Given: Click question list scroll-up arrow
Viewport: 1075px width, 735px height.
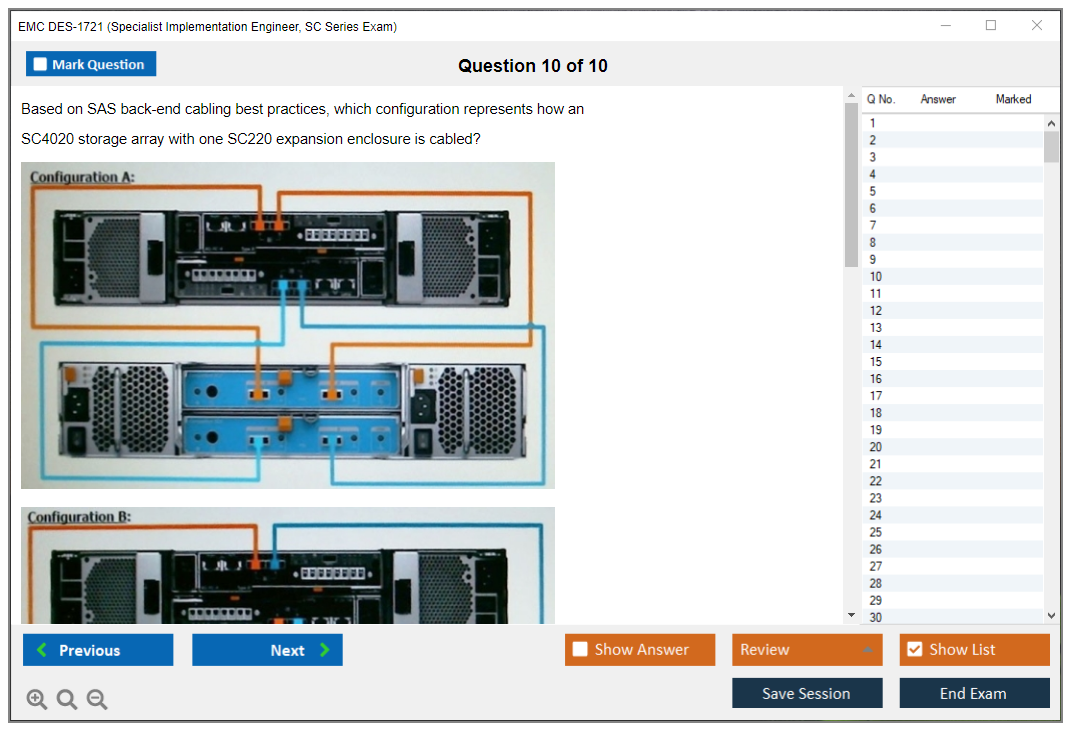Looking at the screenshot, I should tap(1051, 123).
